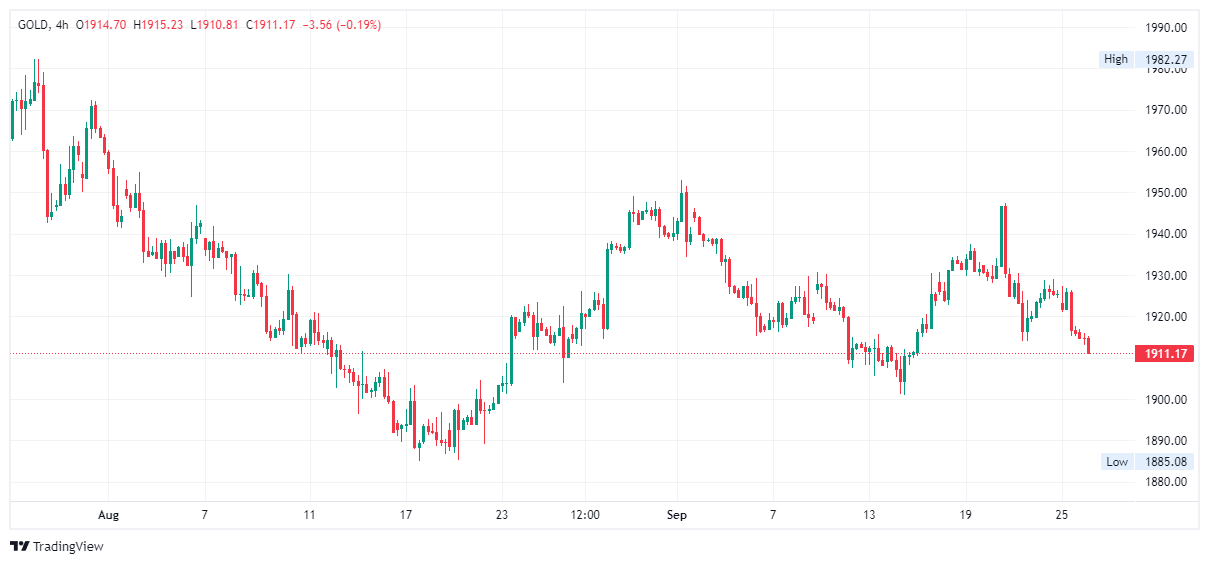Click the 1990.00 label at price axis top

point(1166,27)
